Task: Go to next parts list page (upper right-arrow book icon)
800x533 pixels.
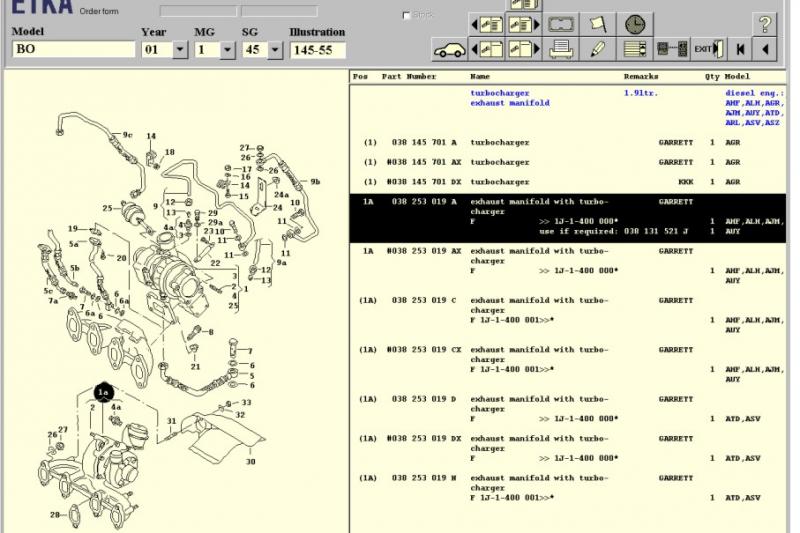Action: click(523, 24)
